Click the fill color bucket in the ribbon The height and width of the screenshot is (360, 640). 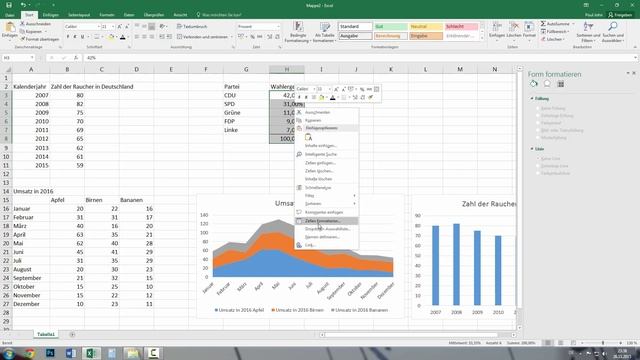coord(111,37)
